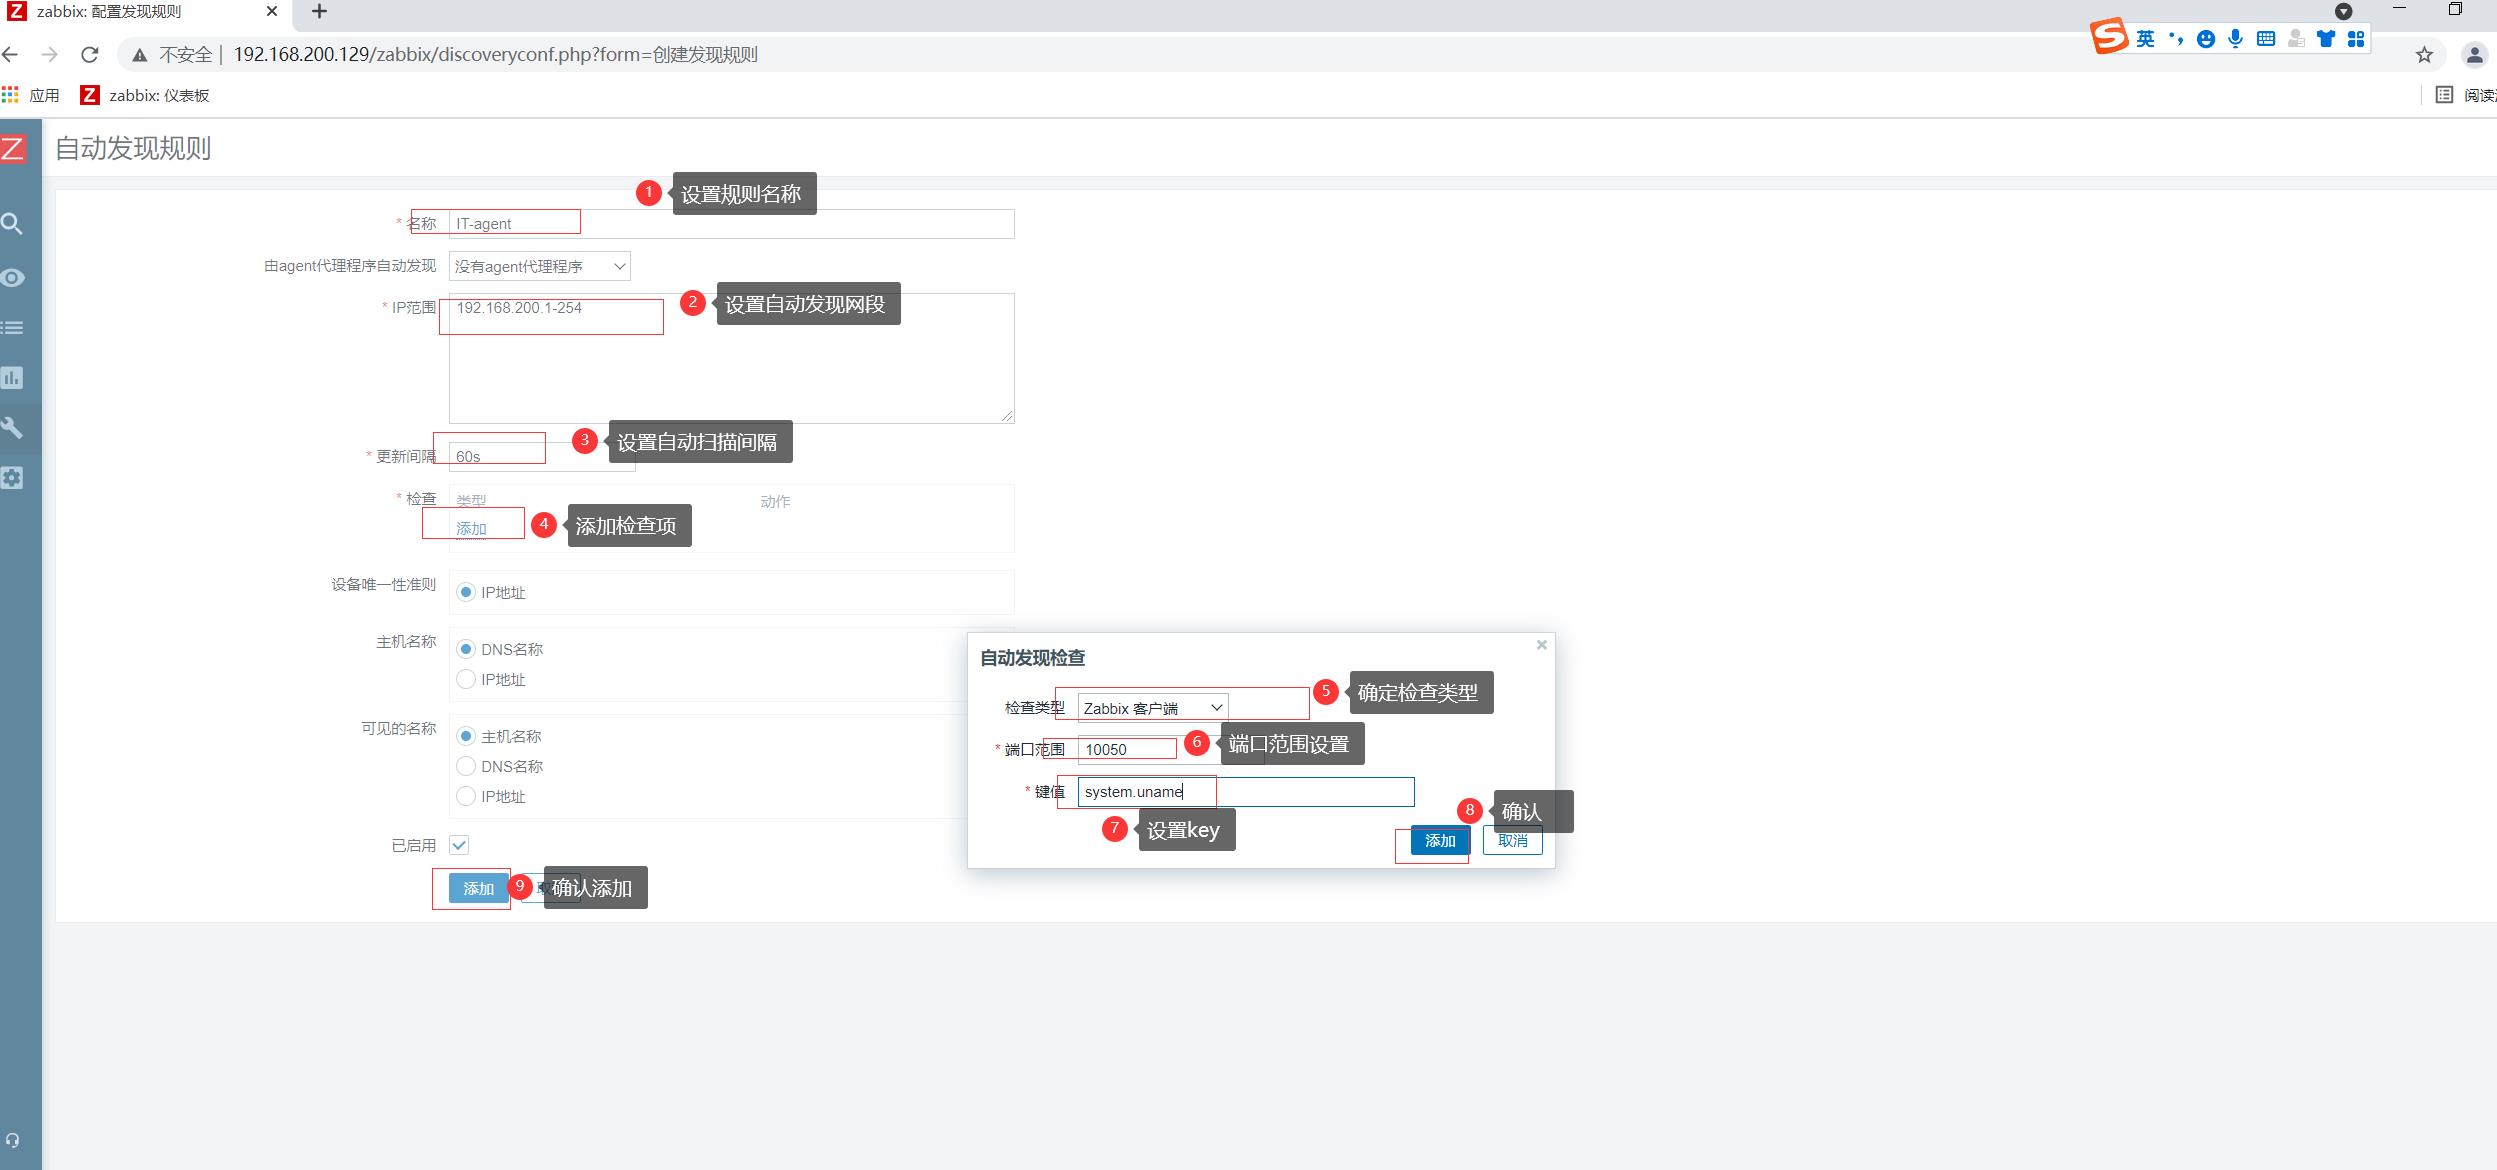
Task: Click the graph/chart icon in sidebar
Action: tap(19, 377)
